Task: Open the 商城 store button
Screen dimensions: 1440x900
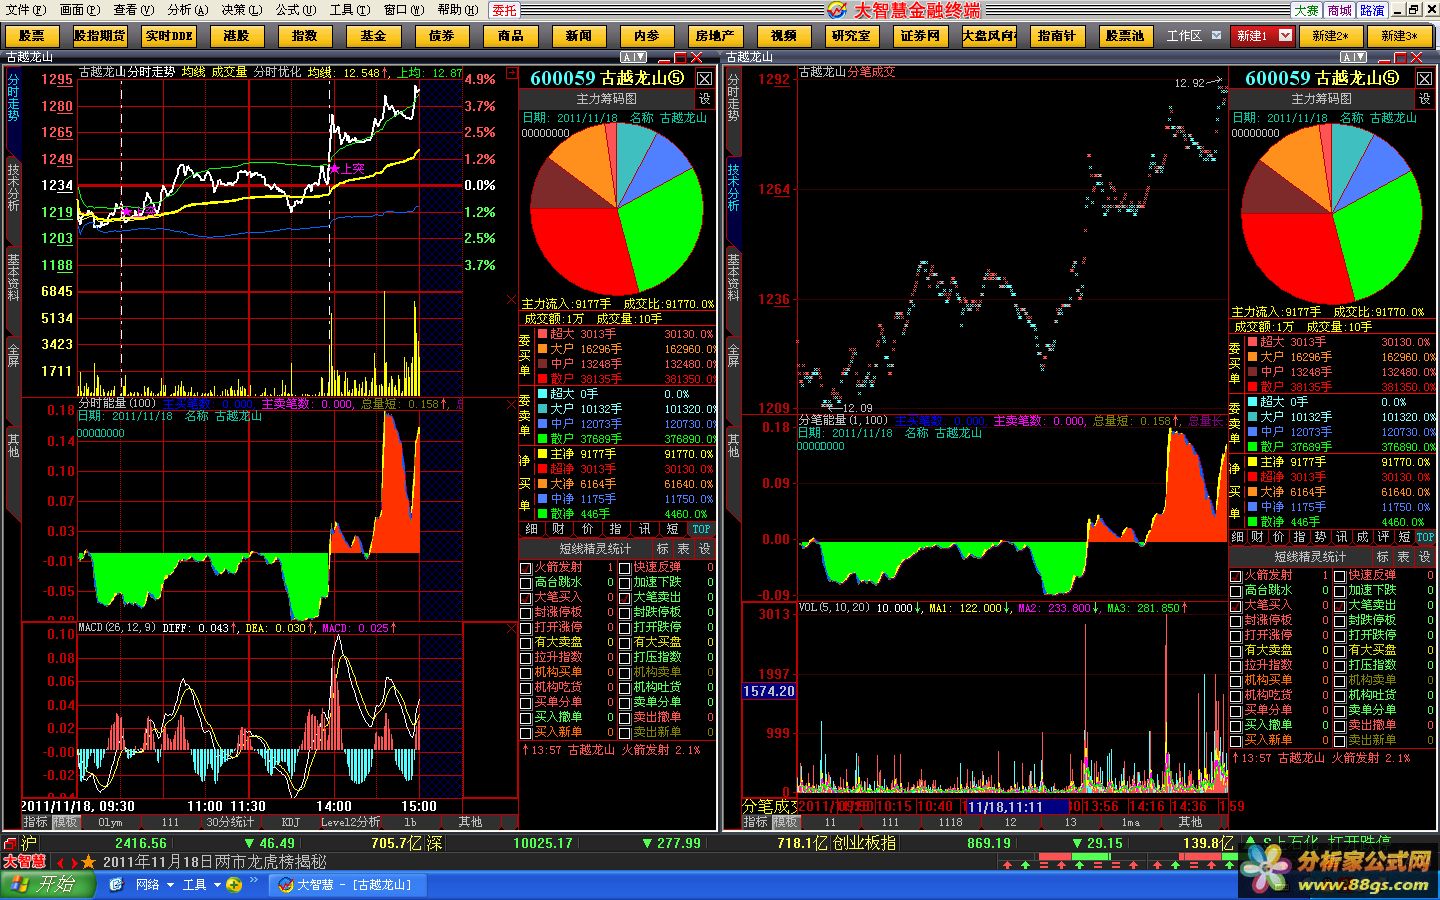Action: [x=1340, y=10]
